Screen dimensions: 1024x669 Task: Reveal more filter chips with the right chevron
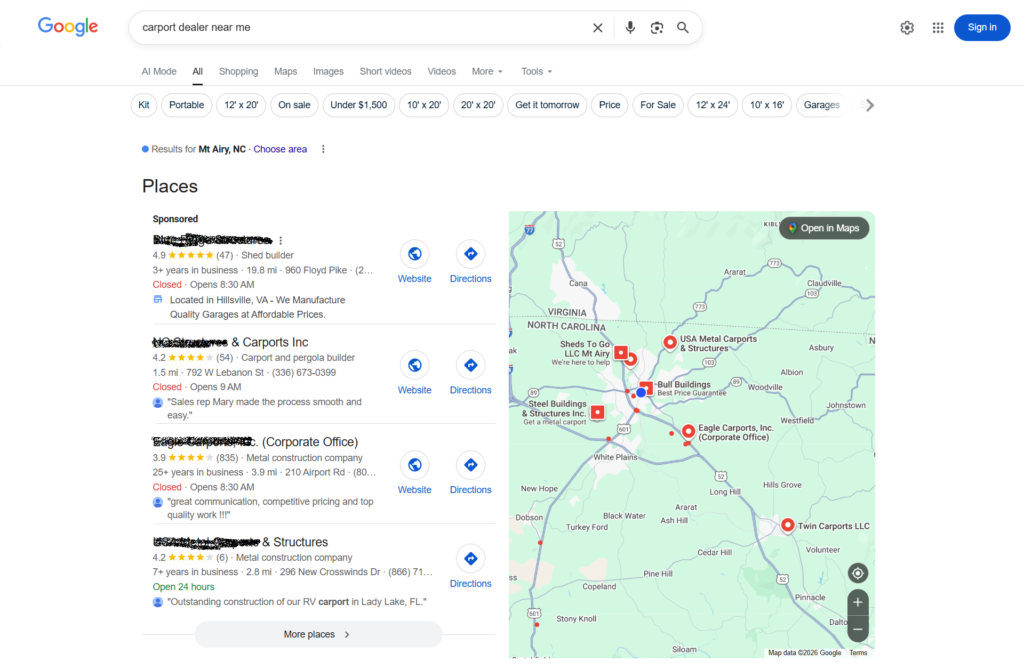[x=869, y=104]
